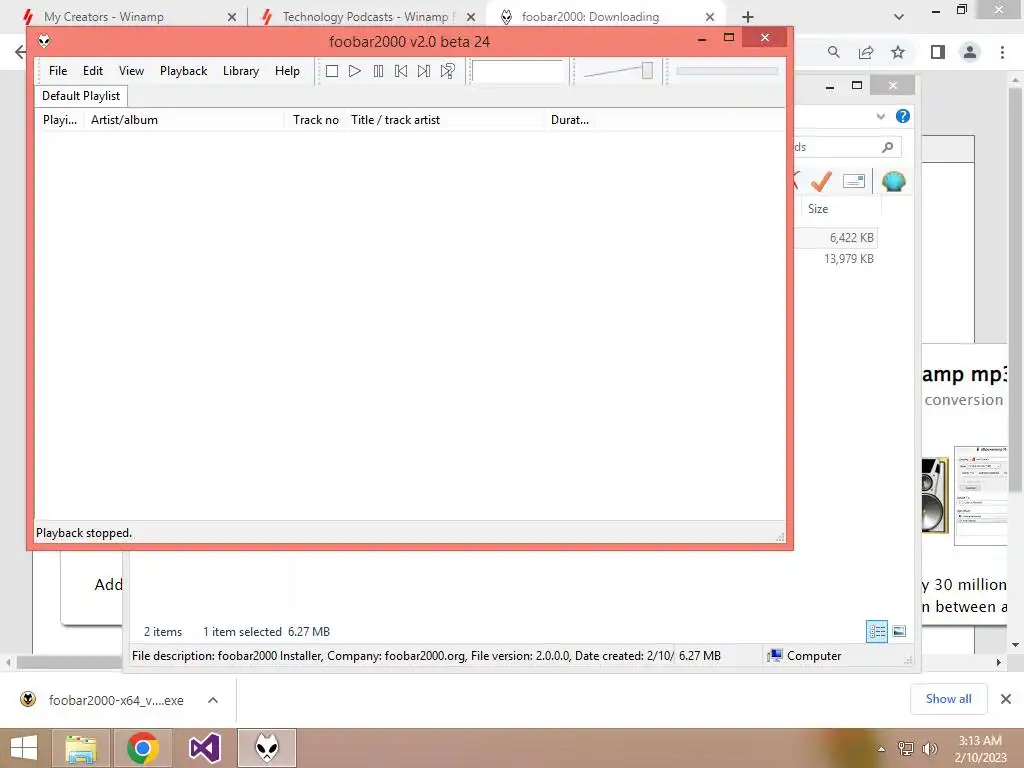Click the Chrome zoom magnifier icon
This screenshot has height=768, width=1024.
[x=833, y=52]
